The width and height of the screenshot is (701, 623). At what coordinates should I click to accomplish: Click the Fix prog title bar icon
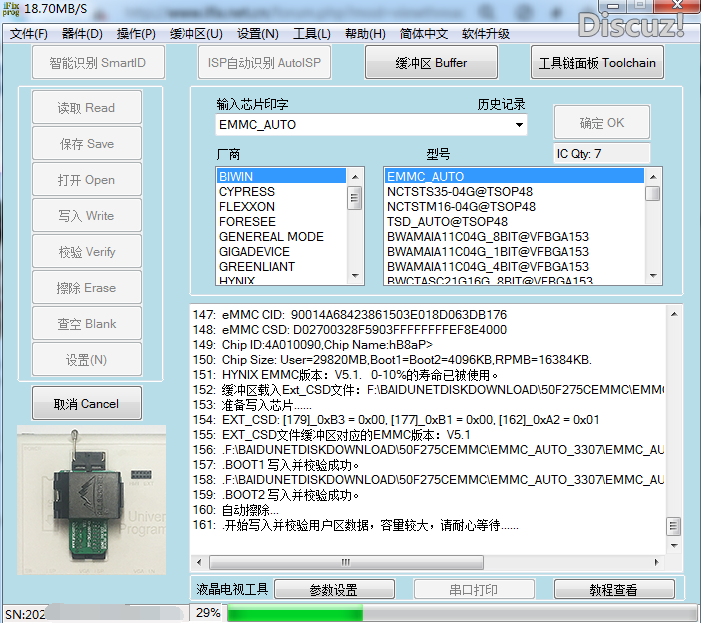pyautogui.click(x=11, y=8)
